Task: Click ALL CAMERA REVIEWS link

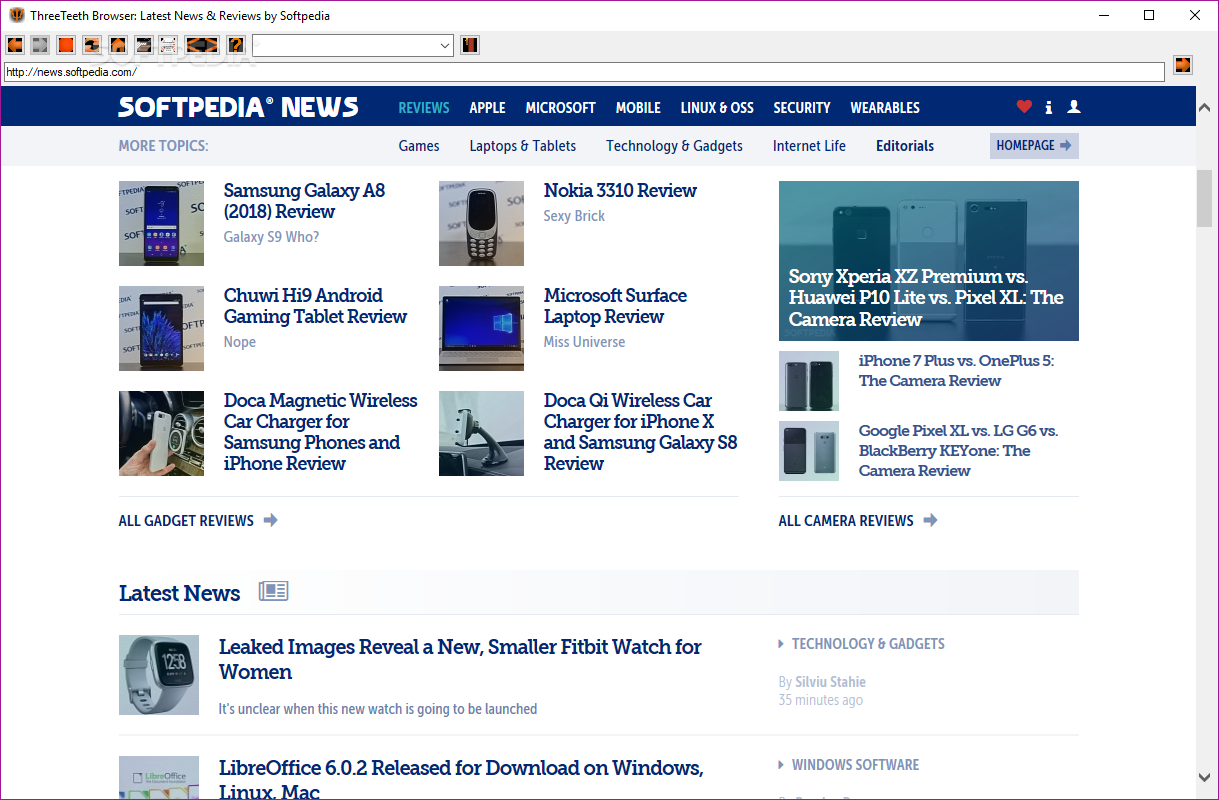Action: pyautogui.click(x=846, y=521)
